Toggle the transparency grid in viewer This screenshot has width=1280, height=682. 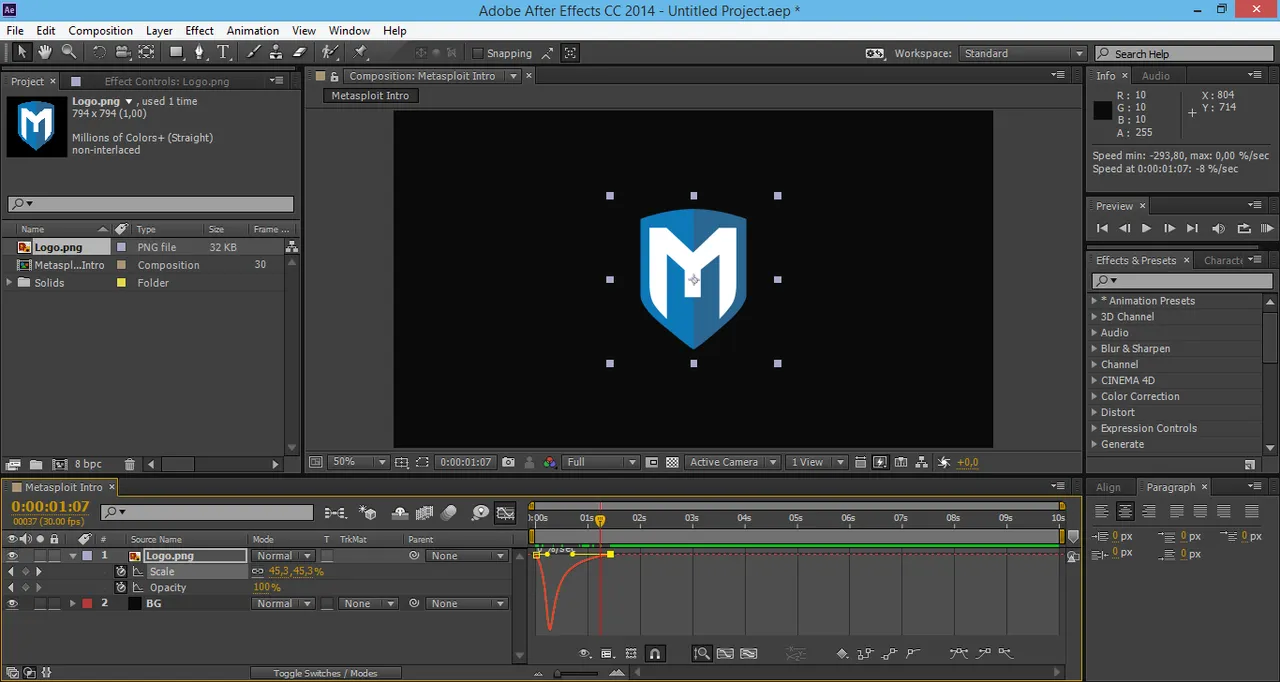tap(672, 462)
